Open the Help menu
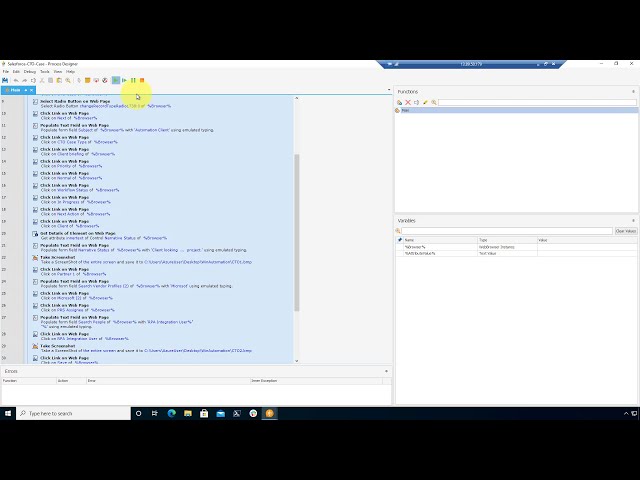The height and width of the screenshot is (480, 640). pyautogui.click(x=71, y=71)
